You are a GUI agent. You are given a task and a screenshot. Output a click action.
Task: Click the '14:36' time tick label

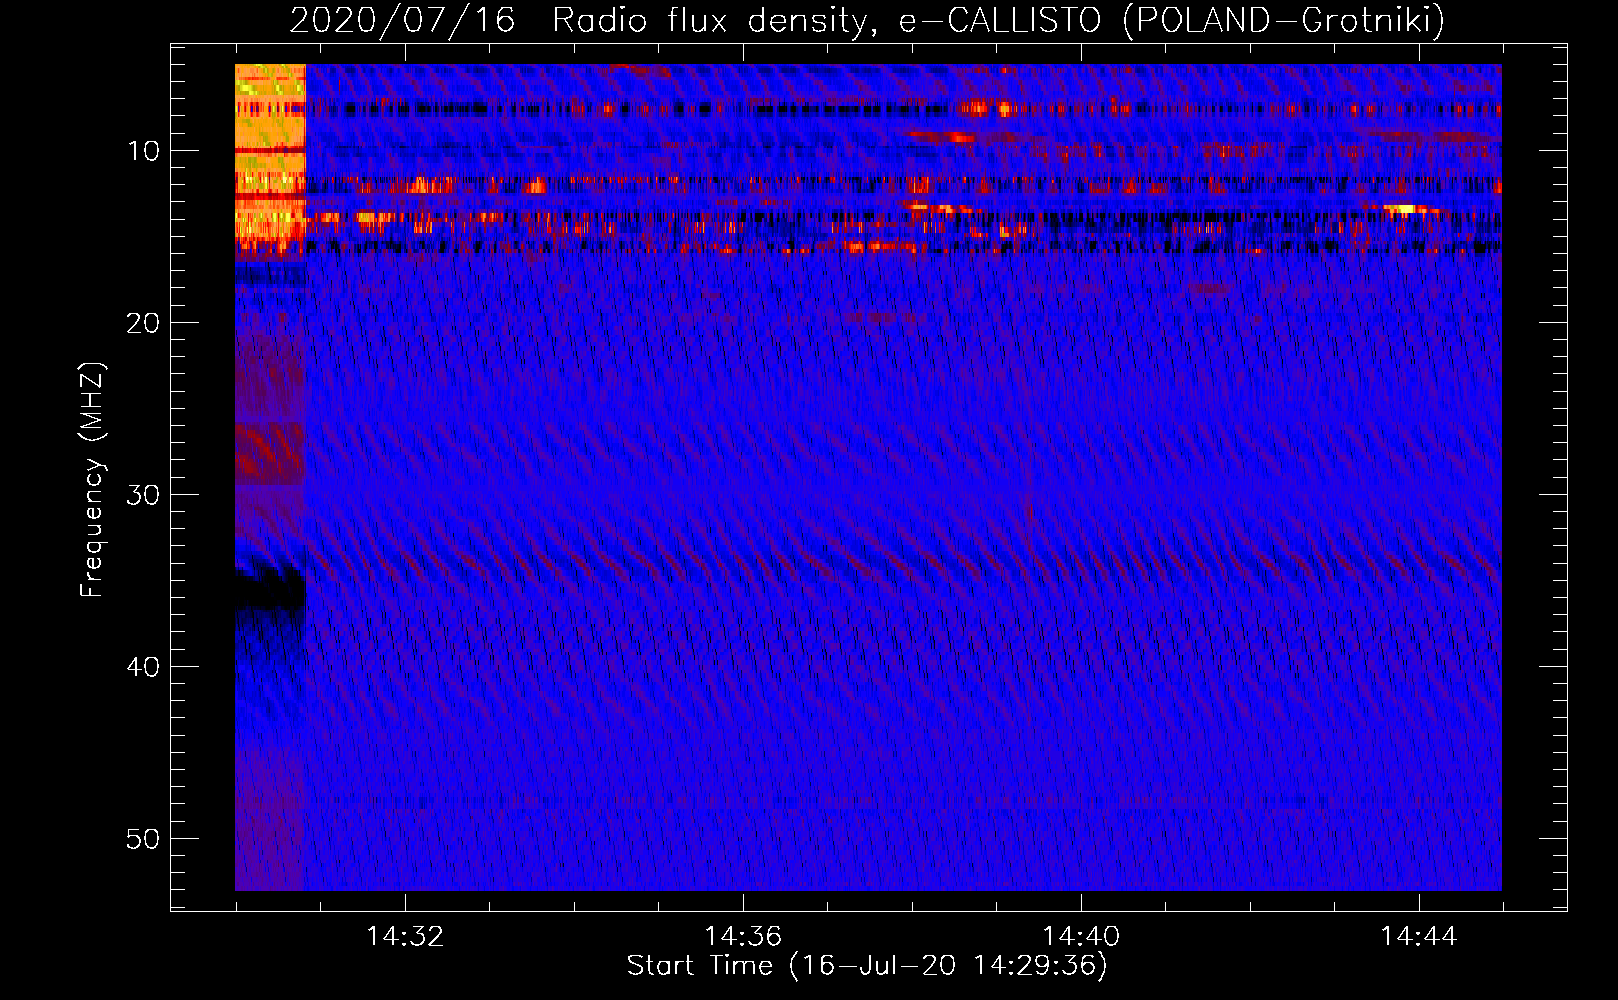point(743,937)
